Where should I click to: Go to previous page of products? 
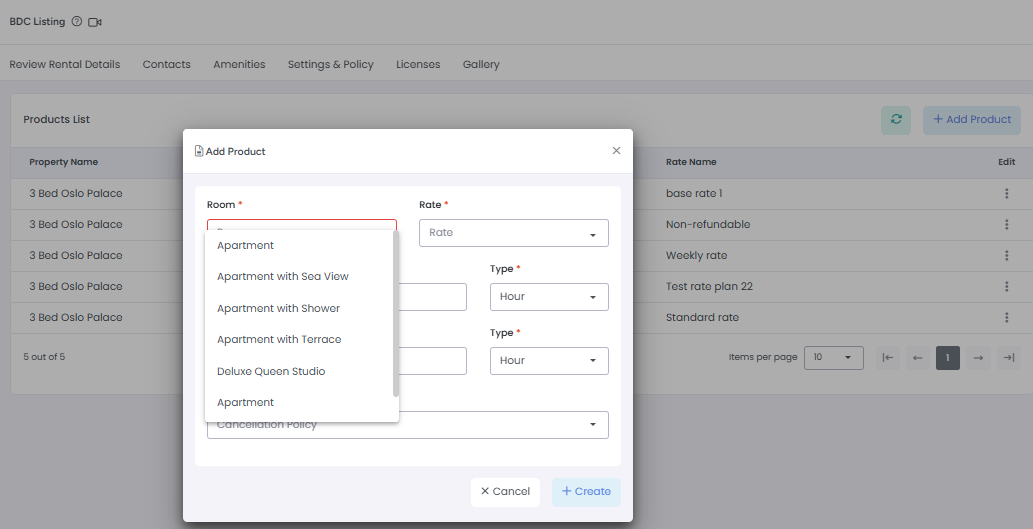point(917,358)
